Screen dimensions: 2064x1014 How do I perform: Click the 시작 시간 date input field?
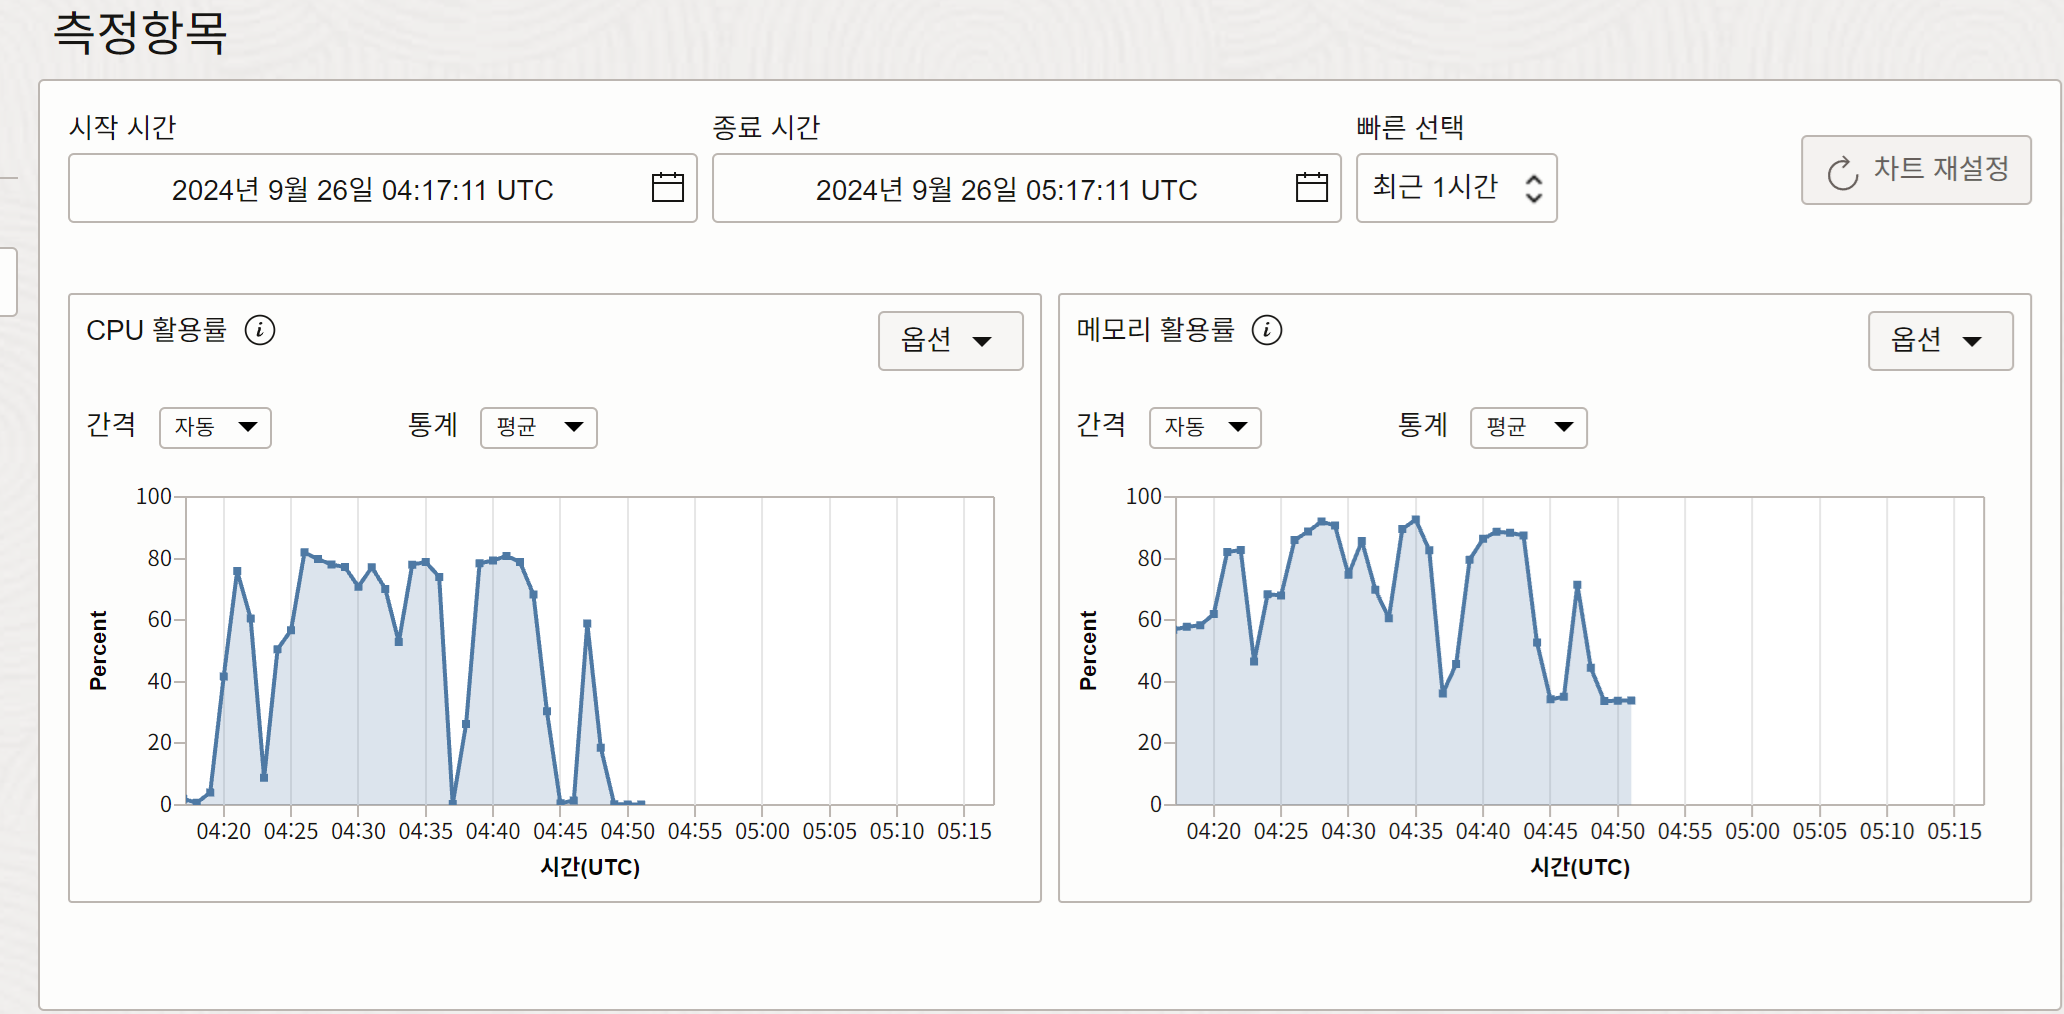click(362, 189)
